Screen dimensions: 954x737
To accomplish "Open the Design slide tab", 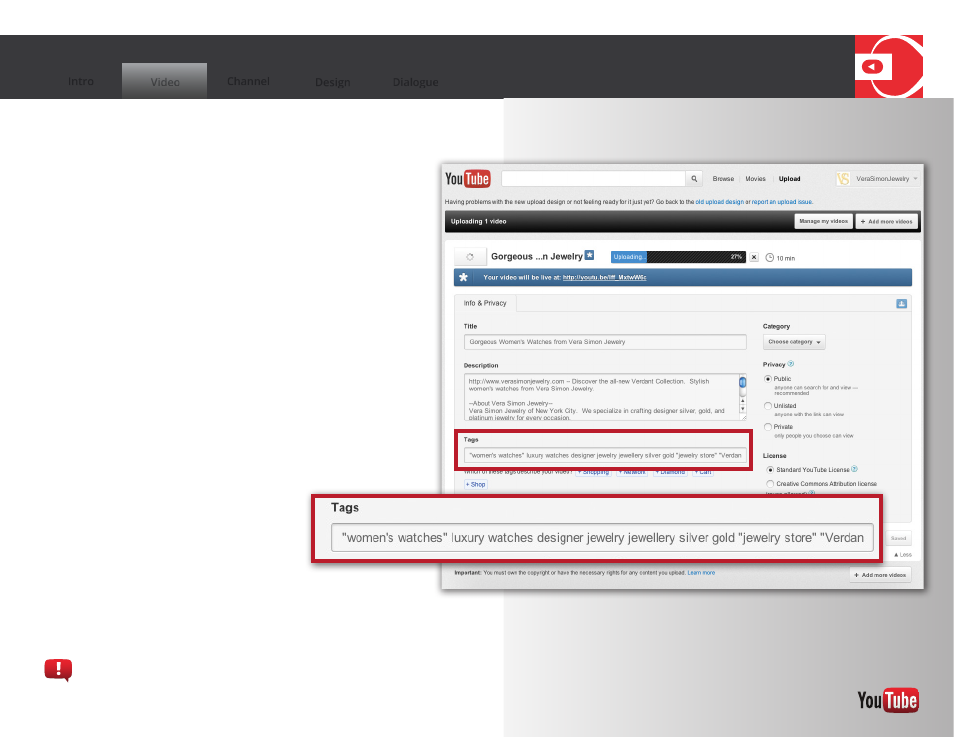I will (x=333, y=82).
